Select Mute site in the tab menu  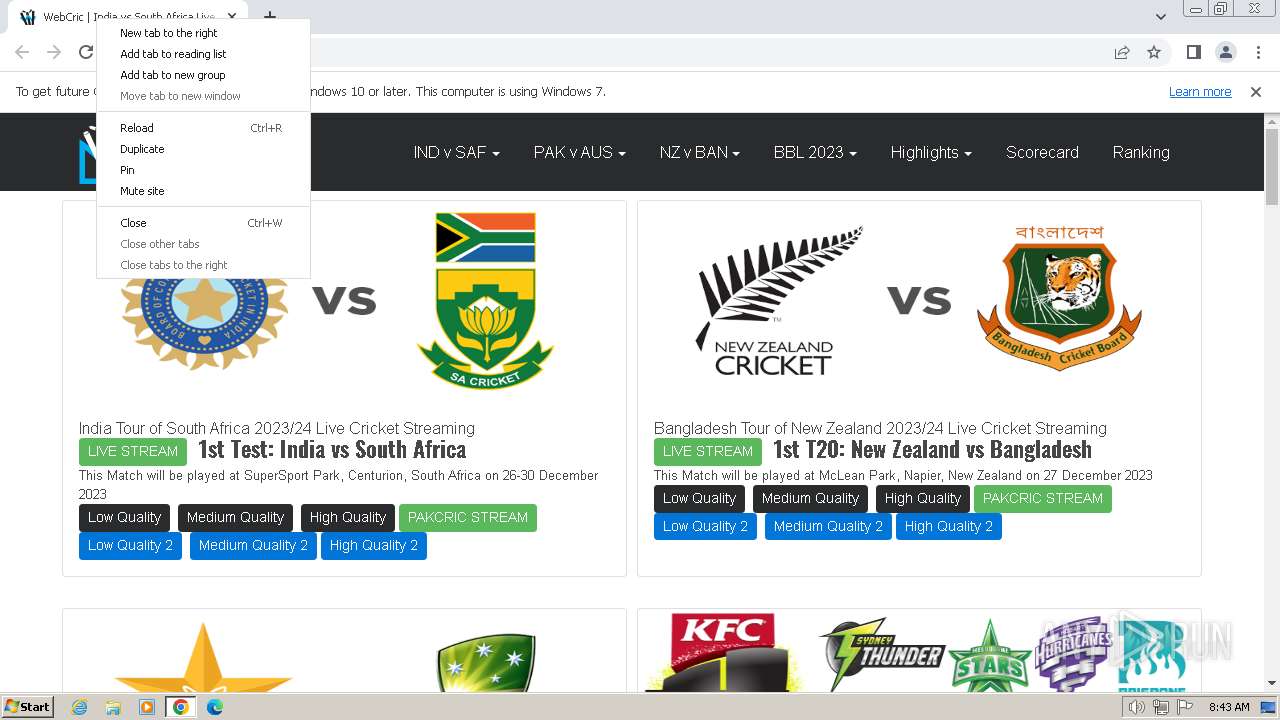click(203, 191)
